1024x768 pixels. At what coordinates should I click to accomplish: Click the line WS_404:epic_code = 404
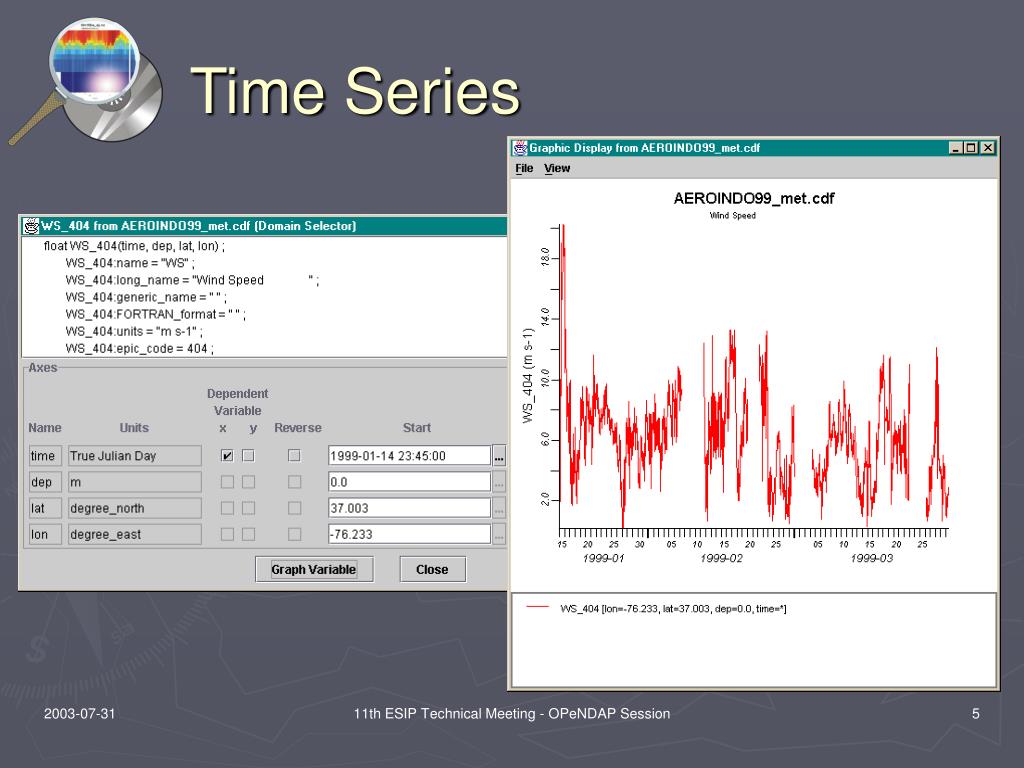pyautogui.click(x=139, y=348)
